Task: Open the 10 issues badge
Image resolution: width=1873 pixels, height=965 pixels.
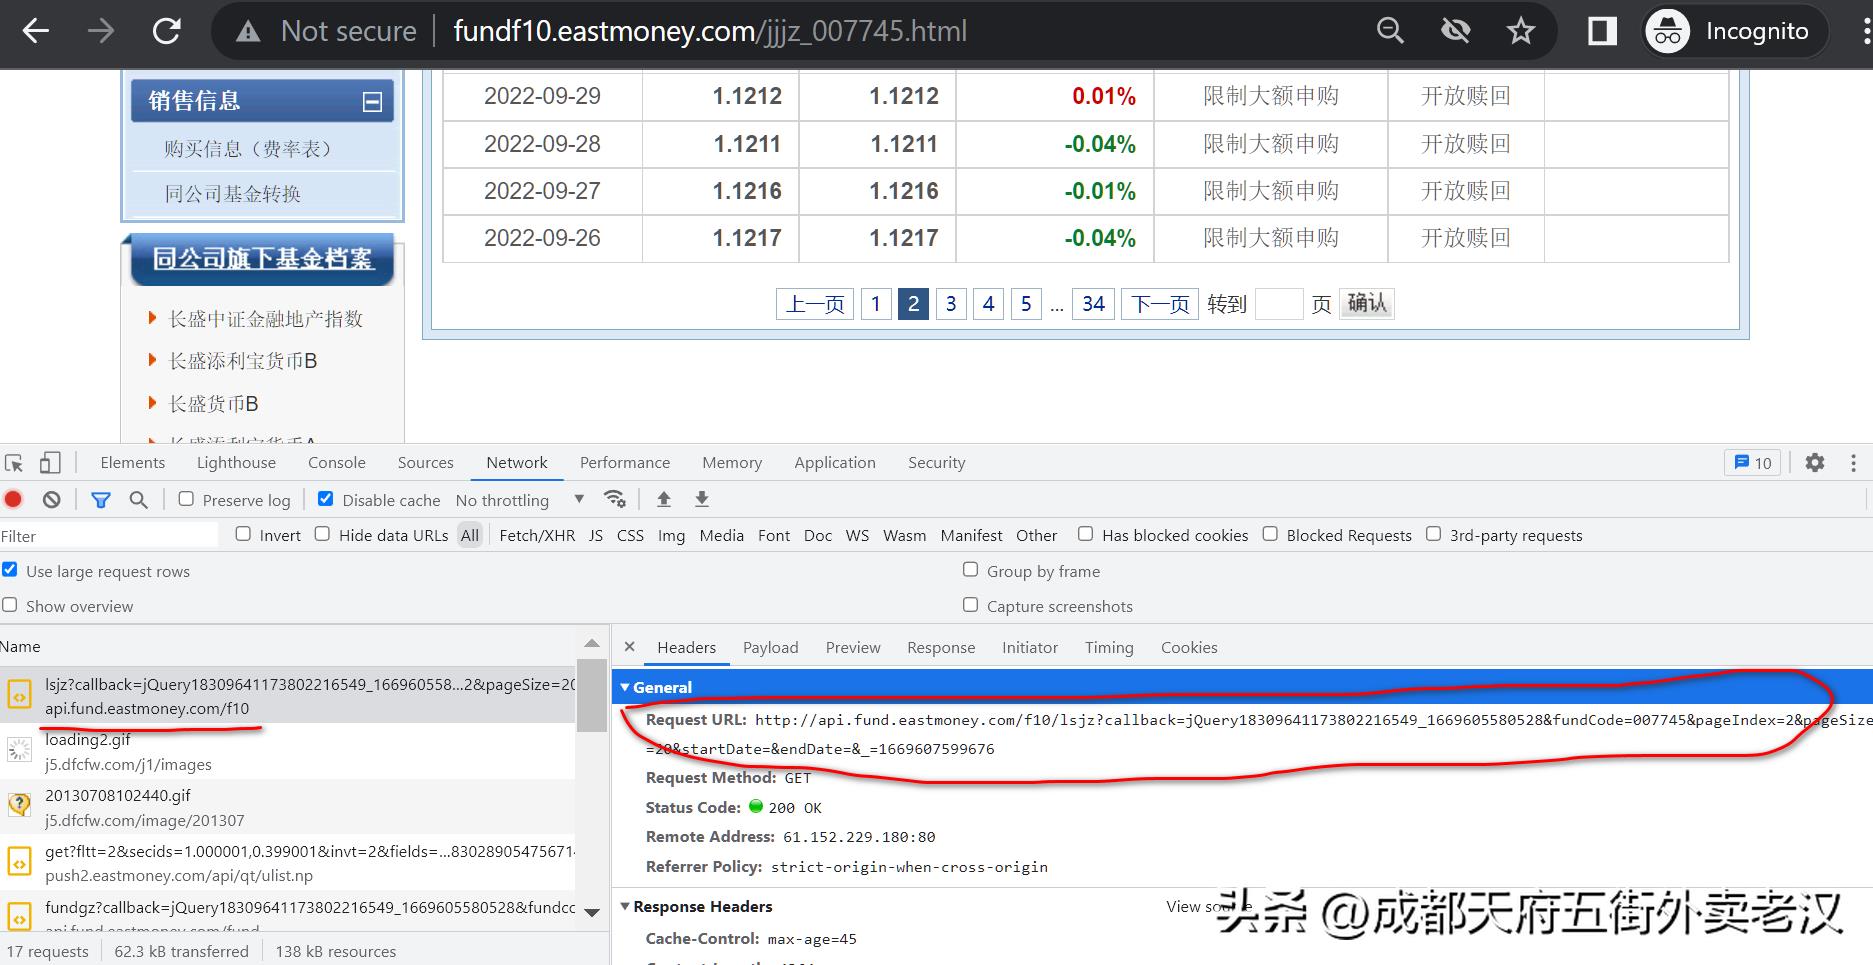Action: point(1752,463)
